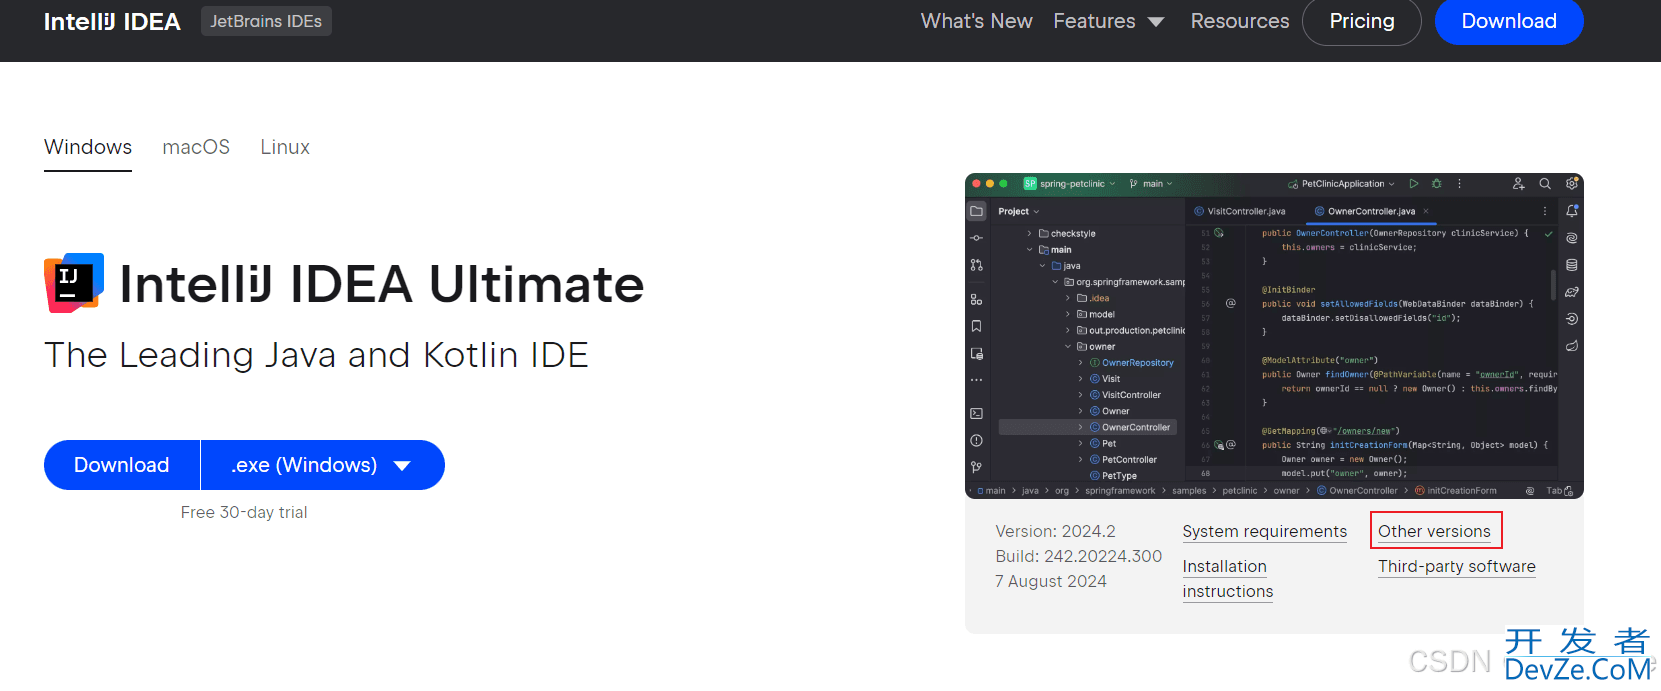
Task: Open the .exe (Windows) installer type dropdown
Action: [x=322, y=465]
